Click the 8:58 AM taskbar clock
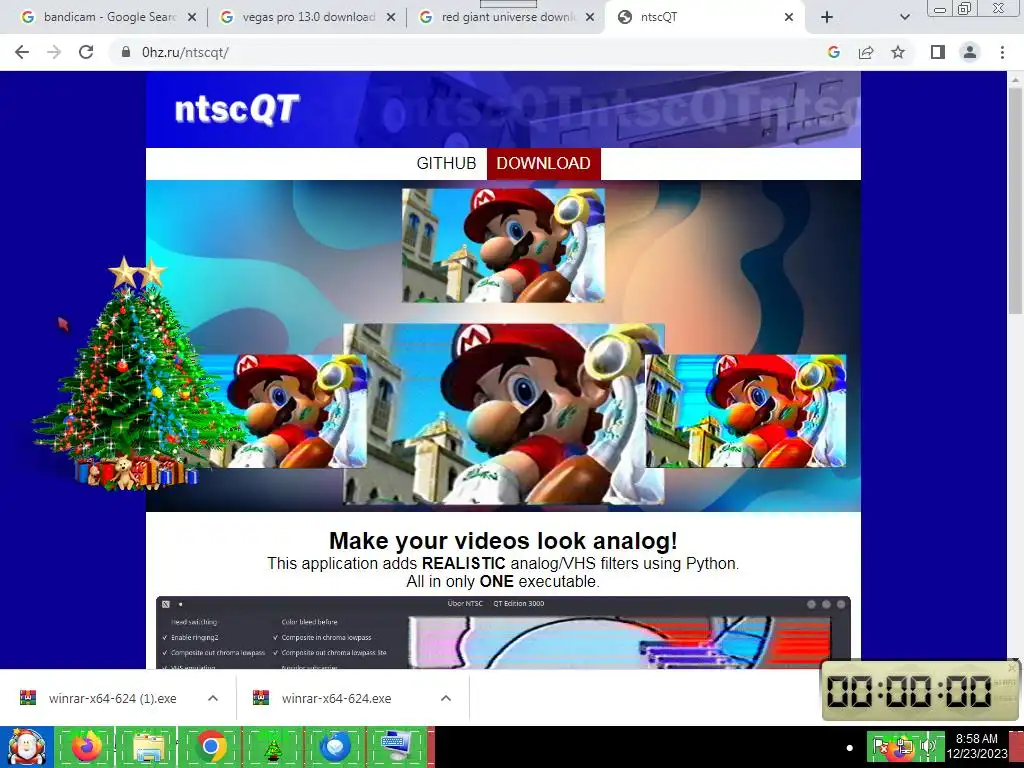1024x768 pixels. [x=977, y=746]
